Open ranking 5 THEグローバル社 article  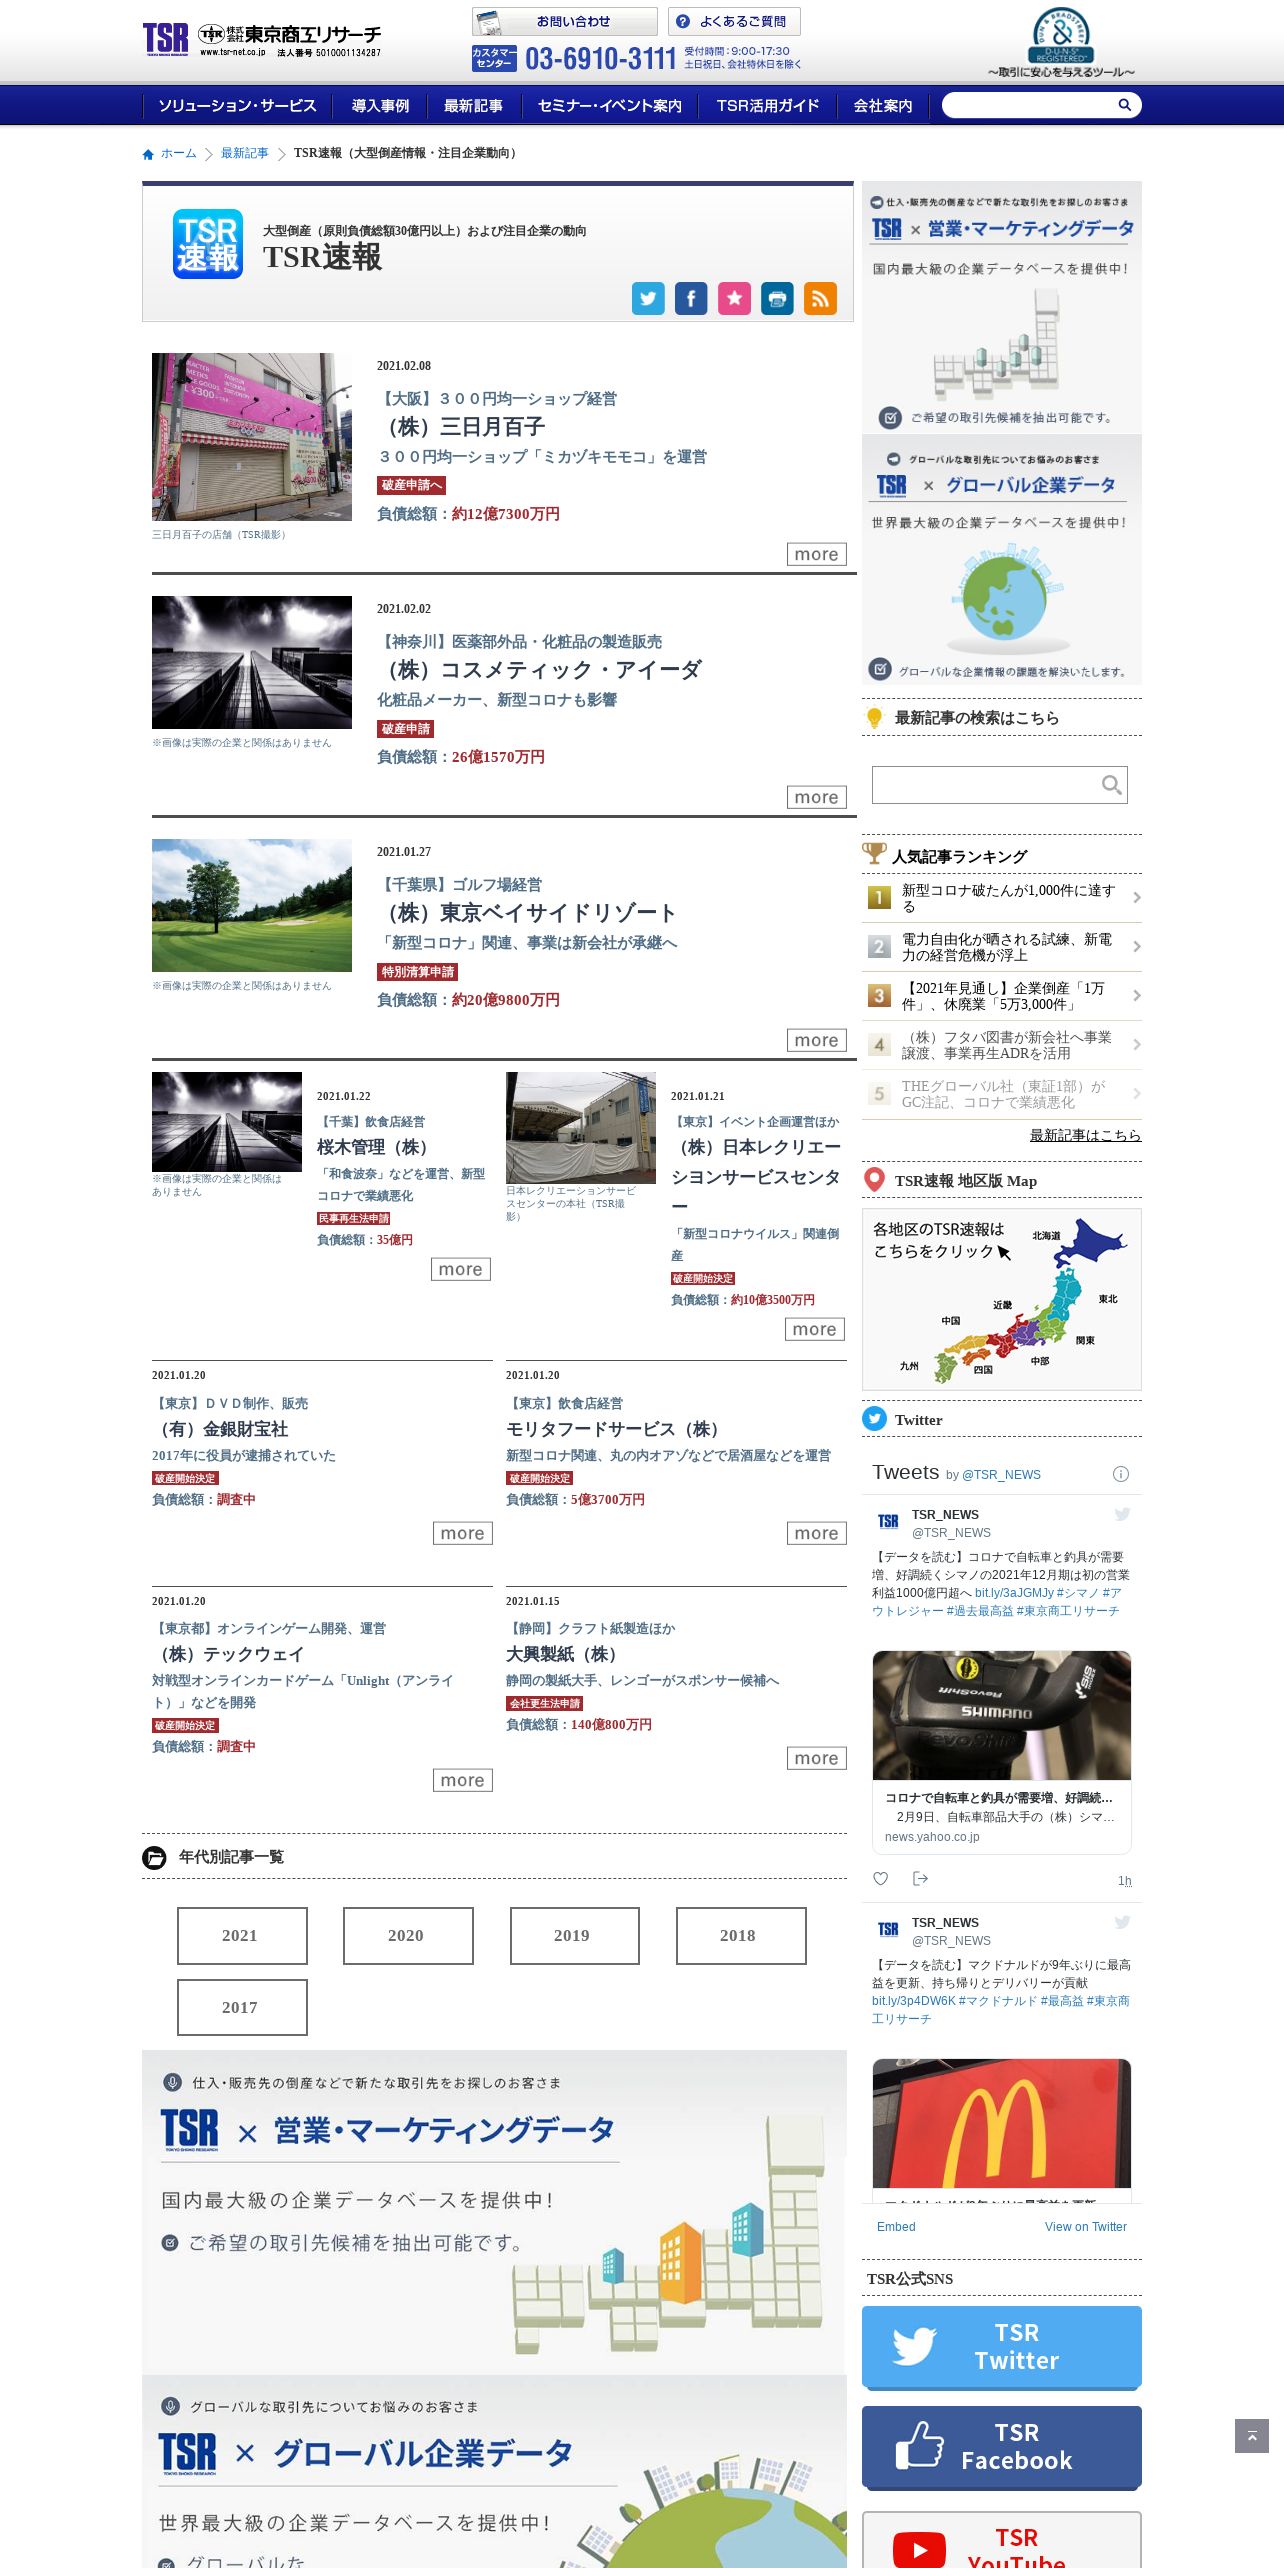[1002, 1094]
